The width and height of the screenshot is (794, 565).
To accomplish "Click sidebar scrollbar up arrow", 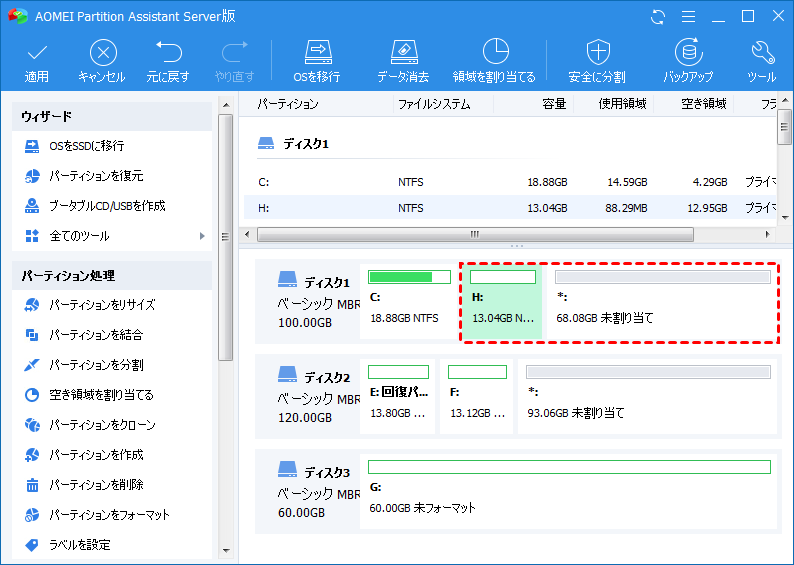I will coord(226,105).
